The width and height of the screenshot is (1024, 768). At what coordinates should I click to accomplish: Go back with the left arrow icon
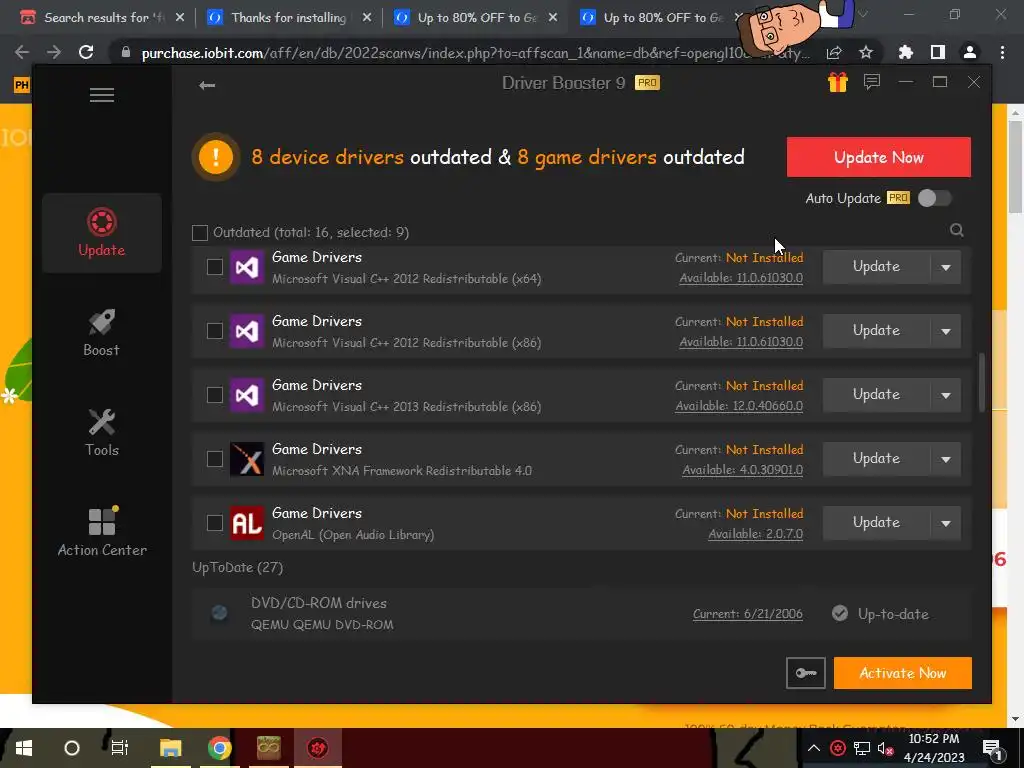coord(207,85)
